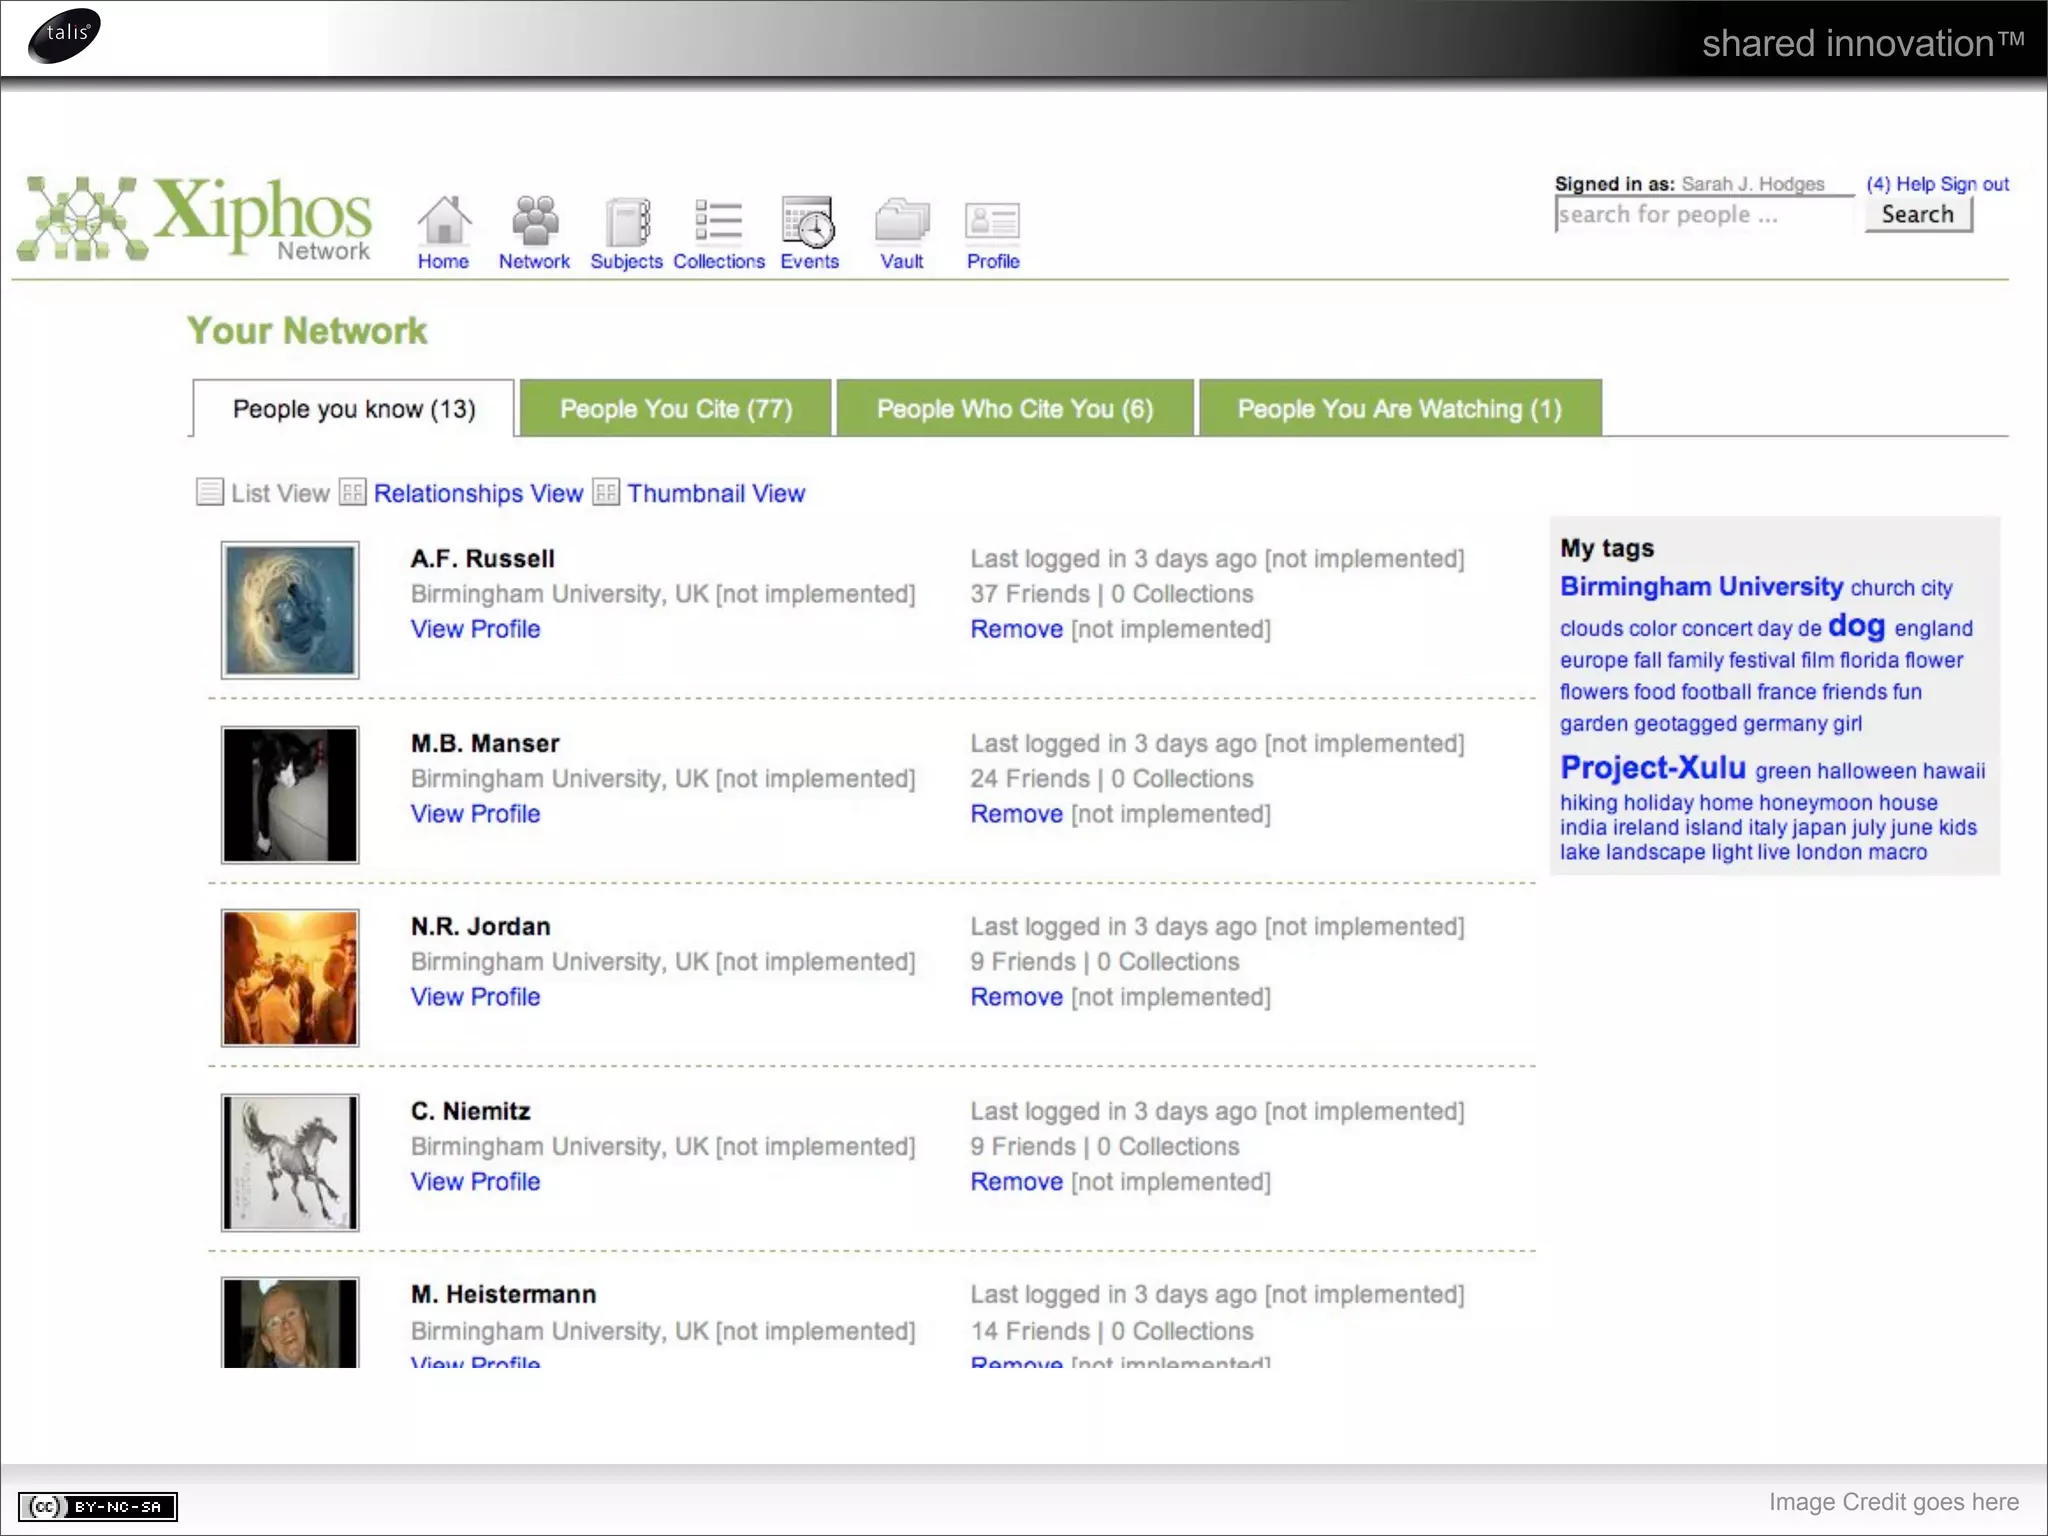
Task: Click the festival tag
Action: coord(1762,661)
